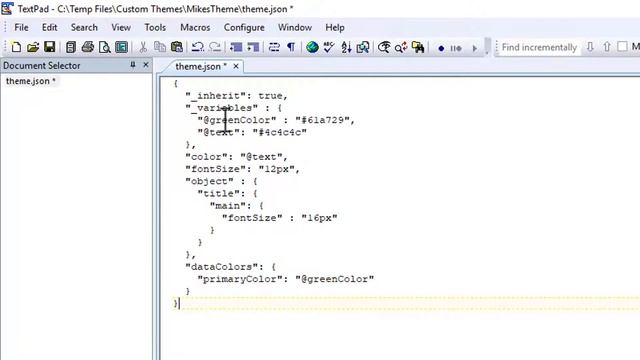Click the Block Unindent icon
Screen dimensions: 640x360
[x=253, y=47]
